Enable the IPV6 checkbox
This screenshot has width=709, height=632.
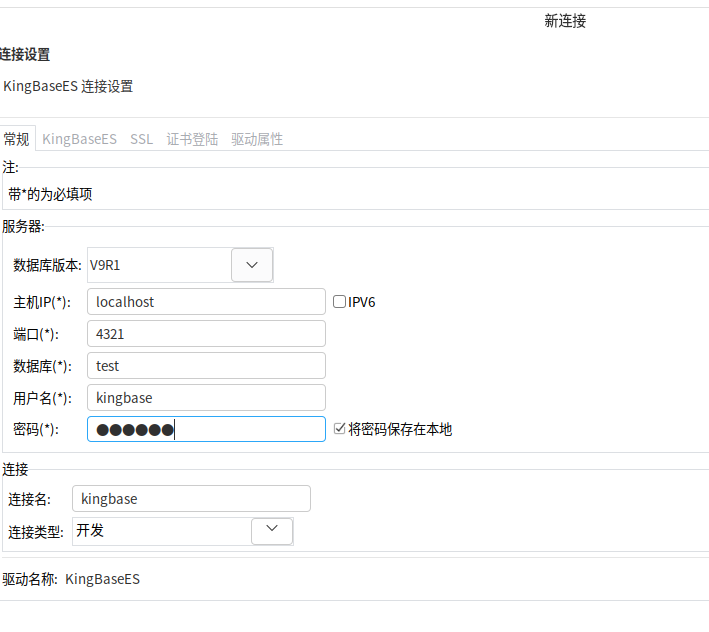coord(340,302)
